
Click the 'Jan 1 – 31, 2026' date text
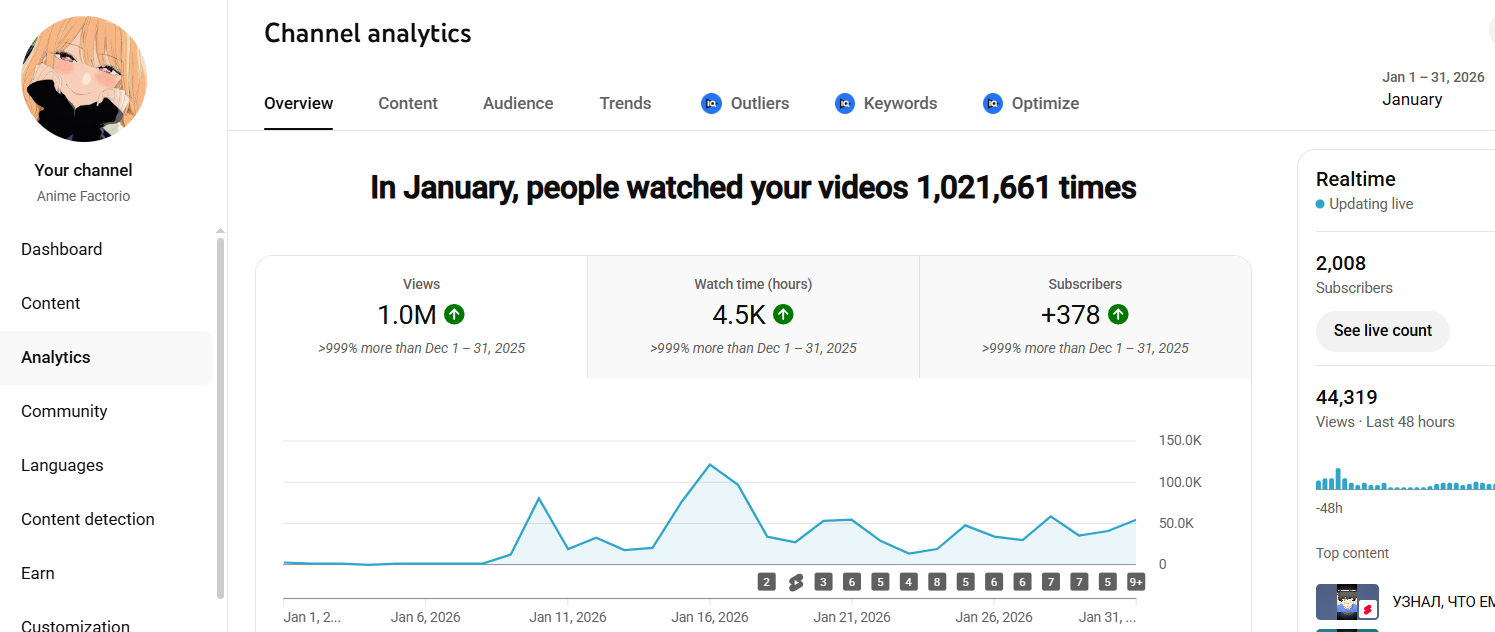(x=1433, y=77)
